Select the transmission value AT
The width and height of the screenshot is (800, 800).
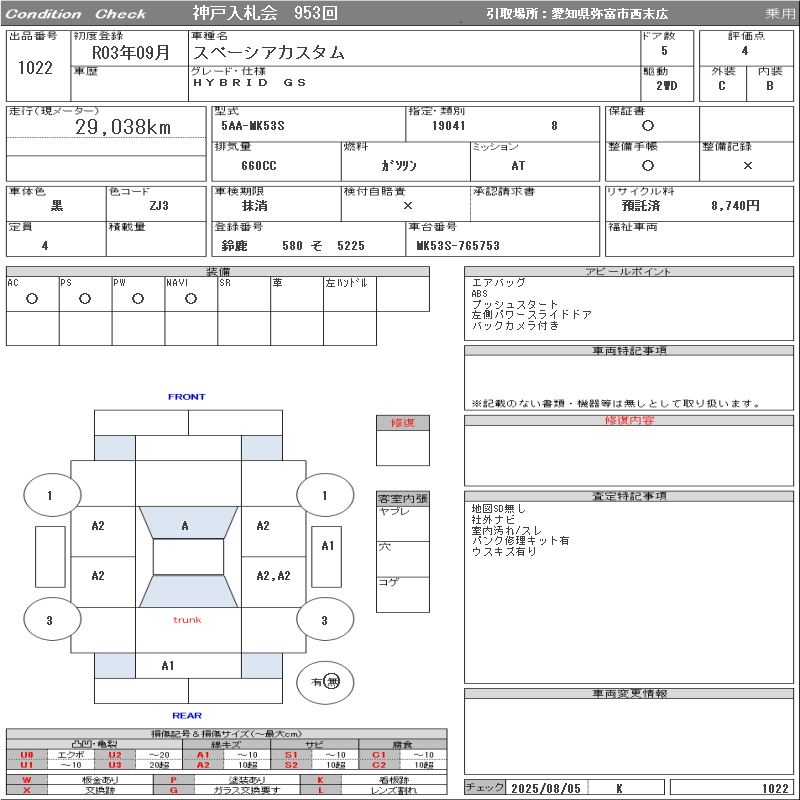click(x=518, y=165)
